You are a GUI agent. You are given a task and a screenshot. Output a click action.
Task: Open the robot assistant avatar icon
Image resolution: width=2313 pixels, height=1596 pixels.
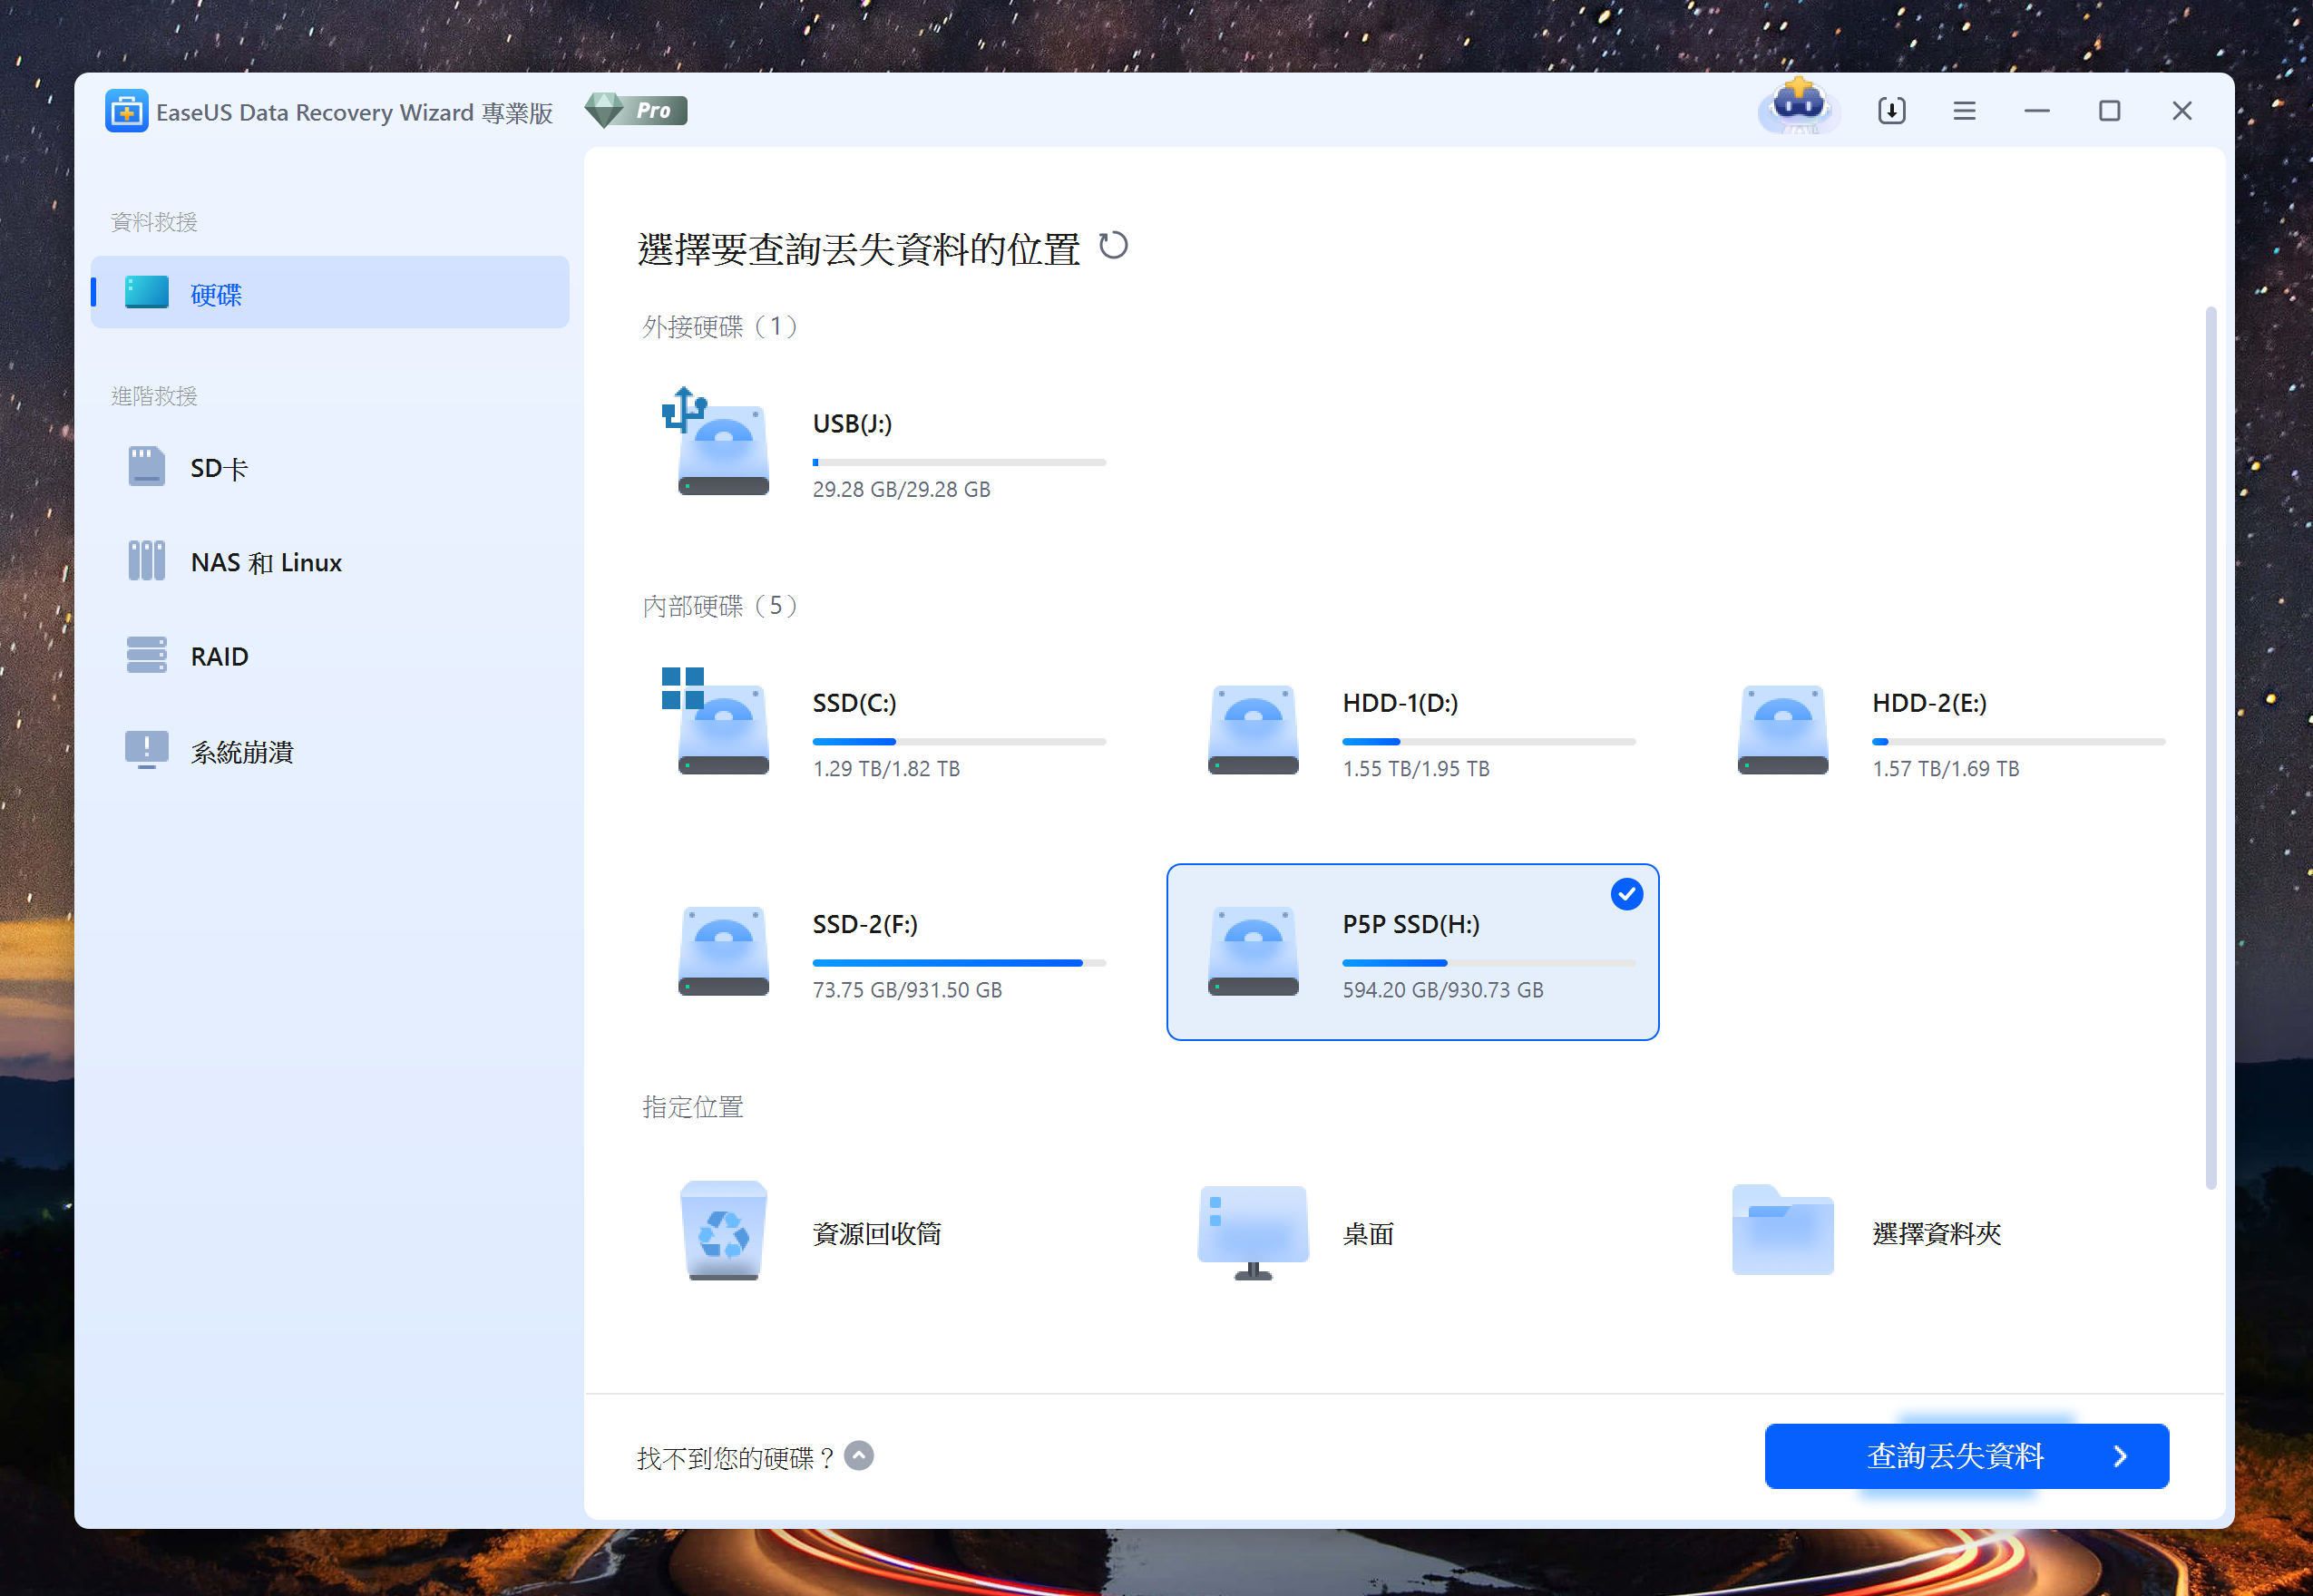[1798, 108]
